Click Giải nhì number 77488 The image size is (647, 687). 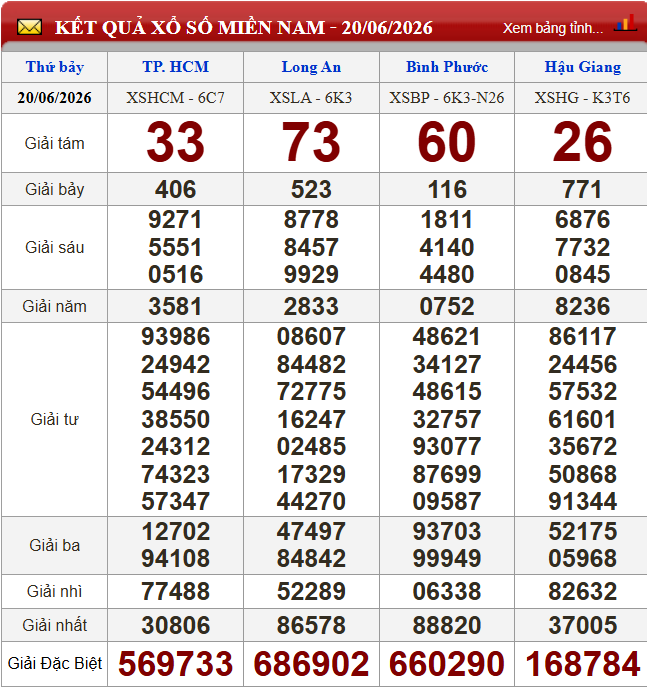176,591
